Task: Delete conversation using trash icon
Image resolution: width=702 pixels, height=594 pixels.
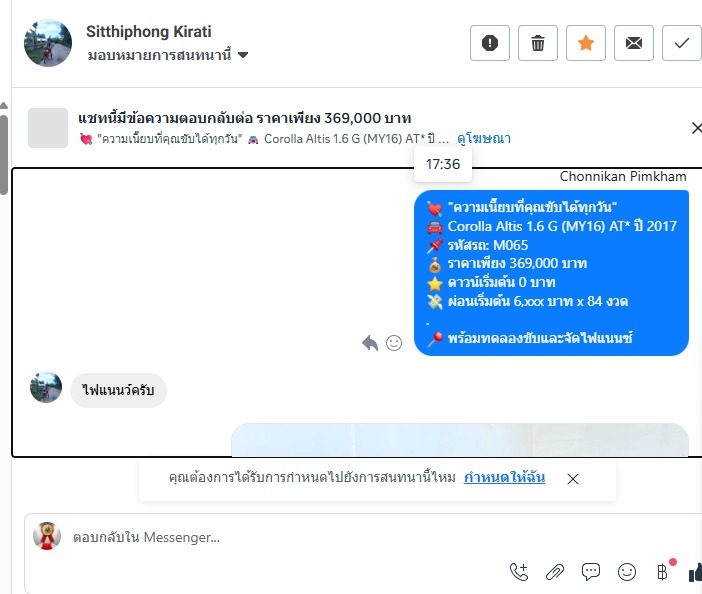Action: 538,43
